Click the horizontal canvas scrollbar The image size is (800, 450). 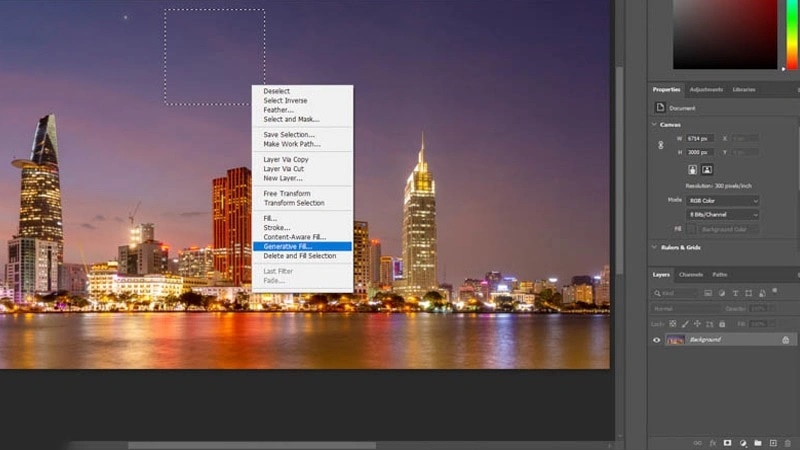(x=252, y=445)
